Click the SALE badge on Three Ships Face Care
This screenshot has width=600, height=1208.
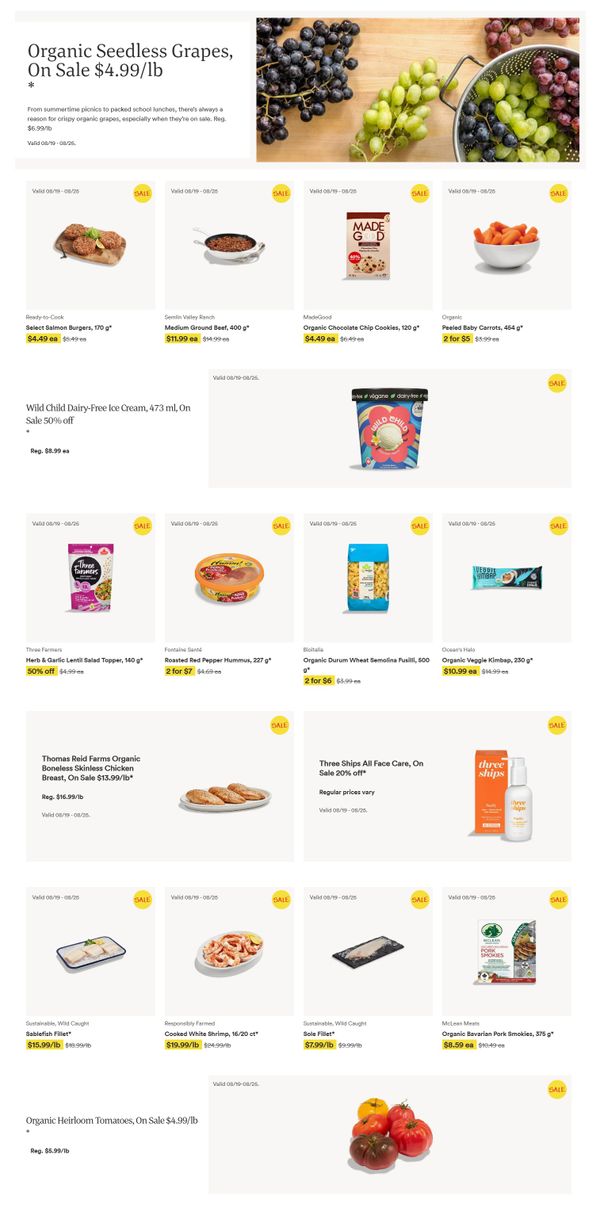557,725
